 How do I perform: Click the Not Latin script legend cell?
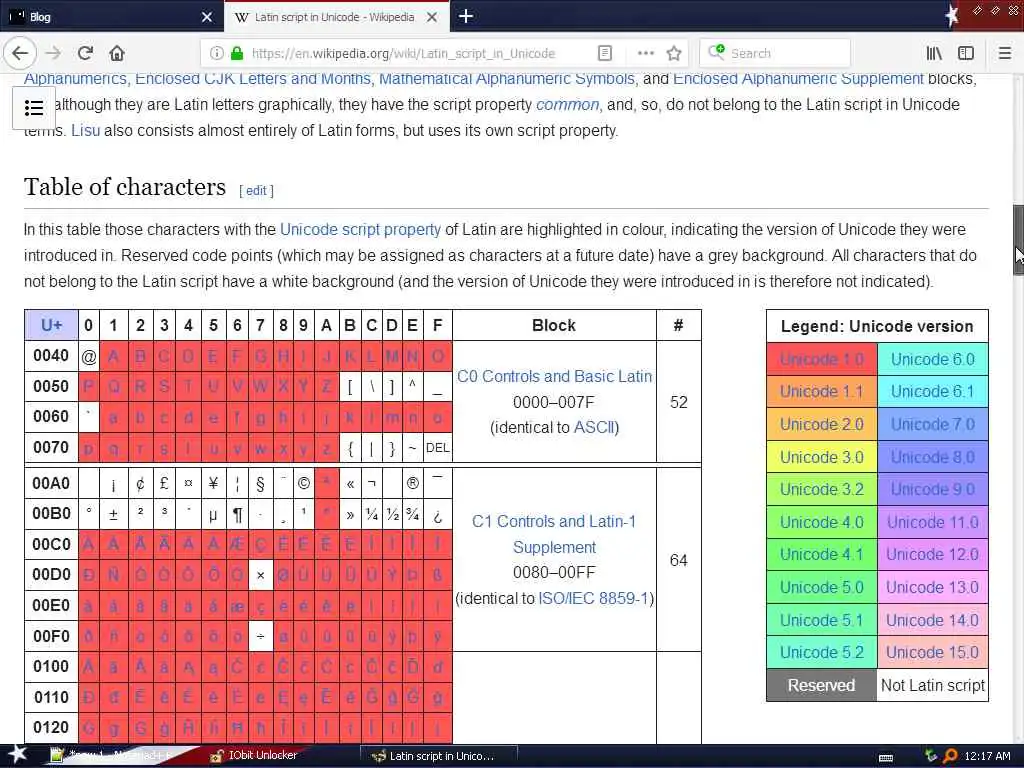tap(932, 685)
